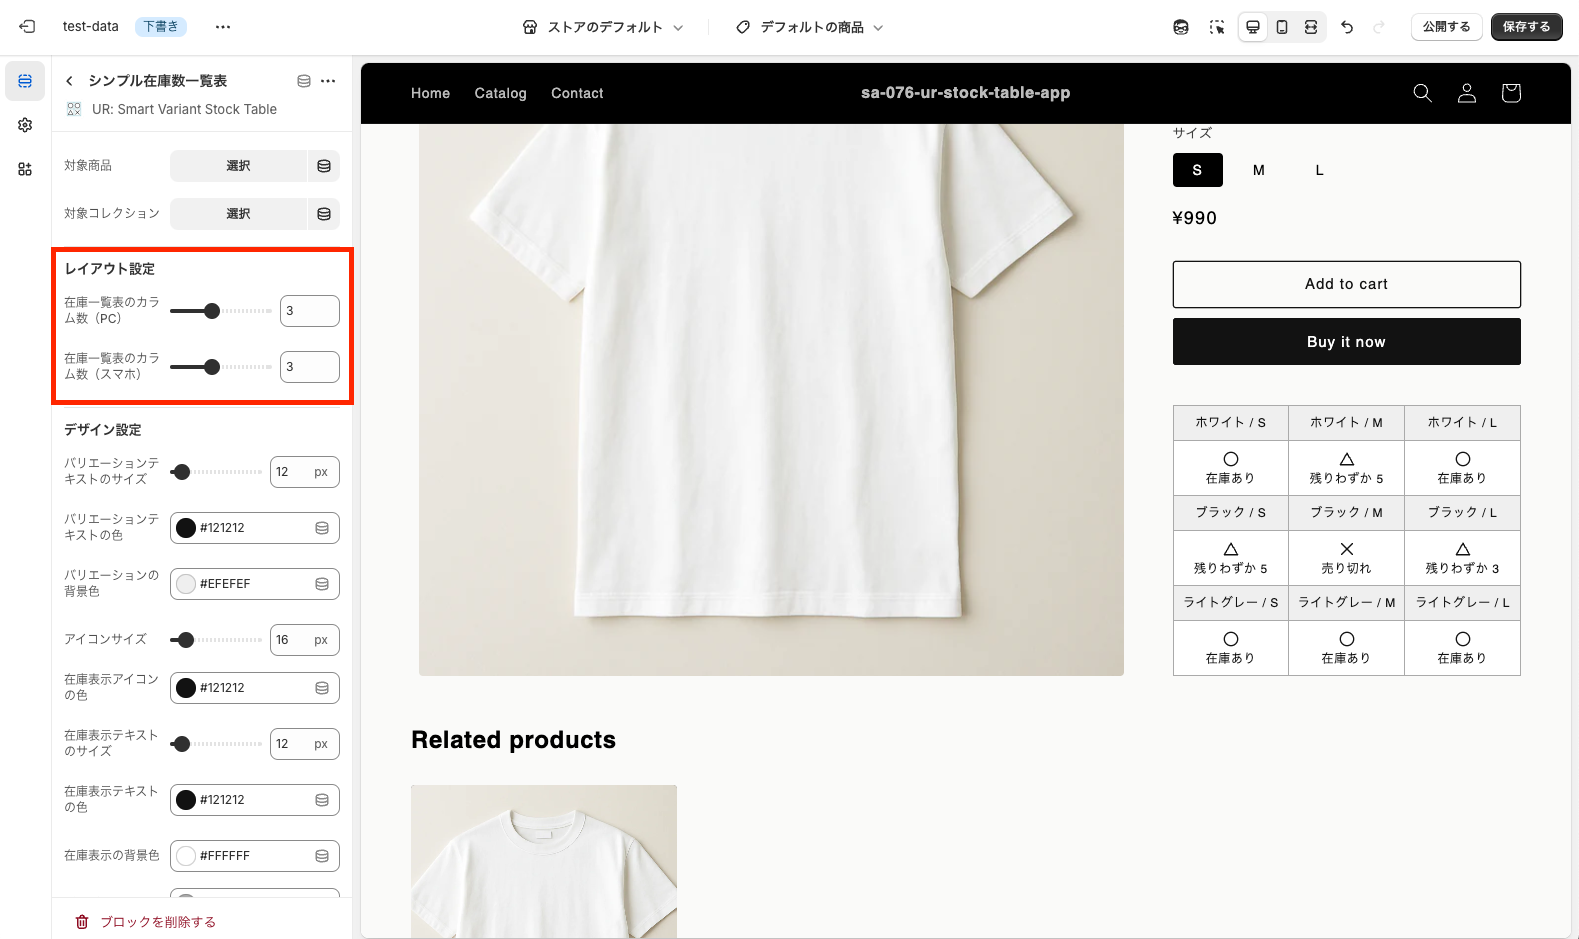Open Contact page from navigation
The width and height of the screenshot is (1579, 939).
tap(577, 93)
